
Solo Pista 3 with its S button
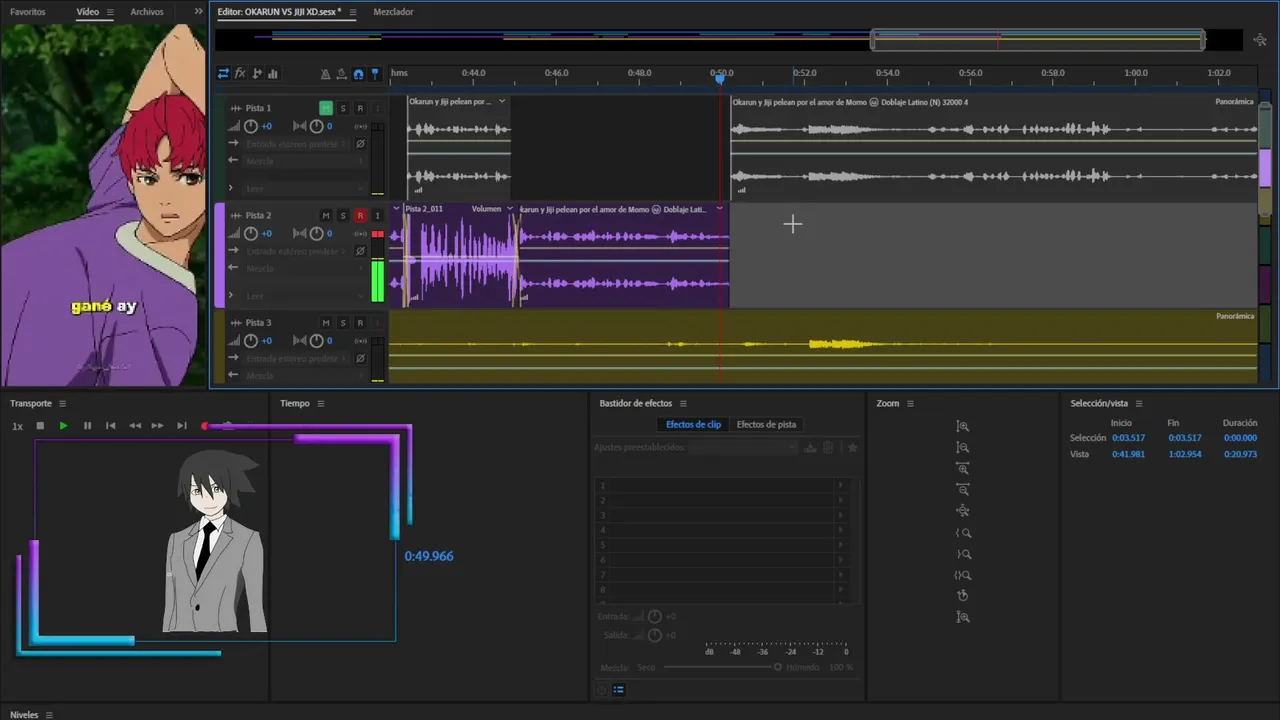(343, 323)
